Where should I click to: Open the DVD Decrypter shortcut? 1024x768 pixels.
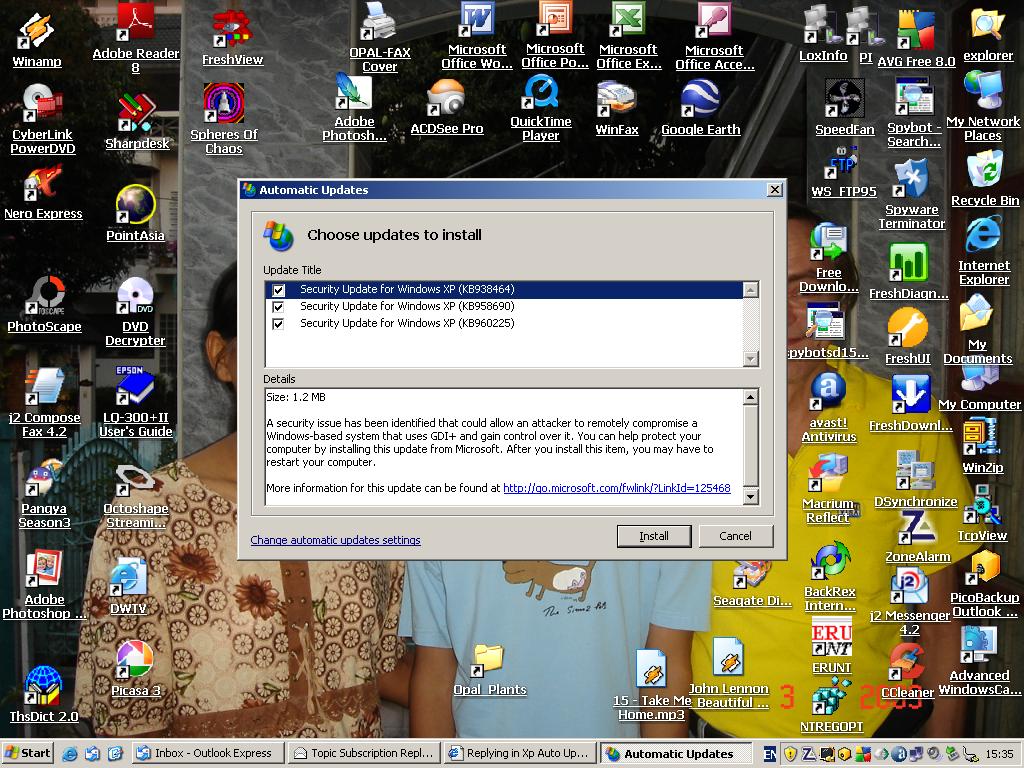coord(135,312)
